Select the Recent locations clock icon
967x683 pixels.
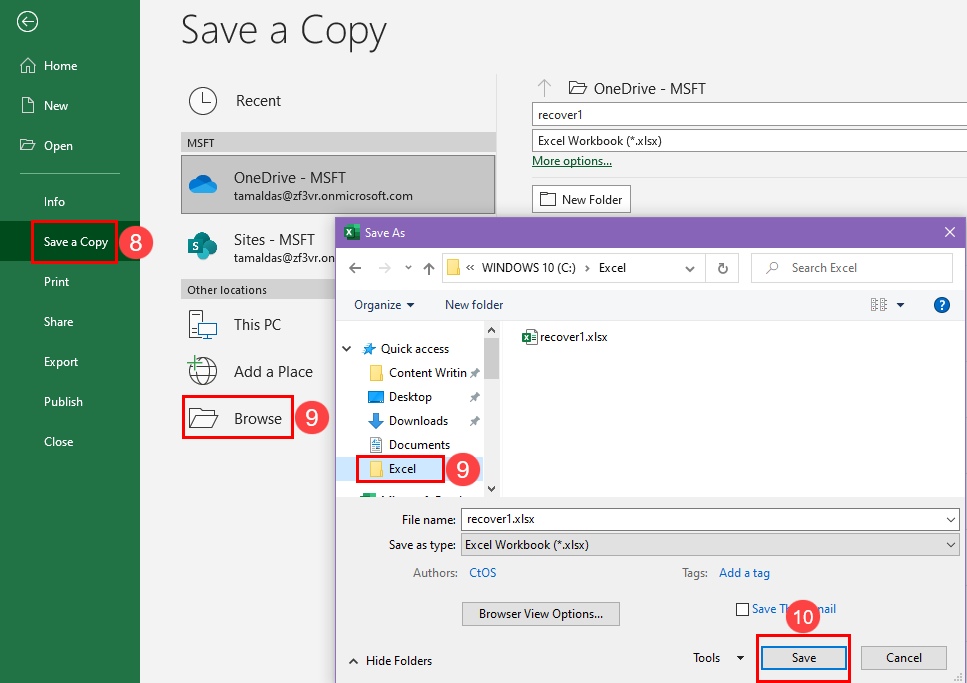pyautogui.click(x=203, y=101)
